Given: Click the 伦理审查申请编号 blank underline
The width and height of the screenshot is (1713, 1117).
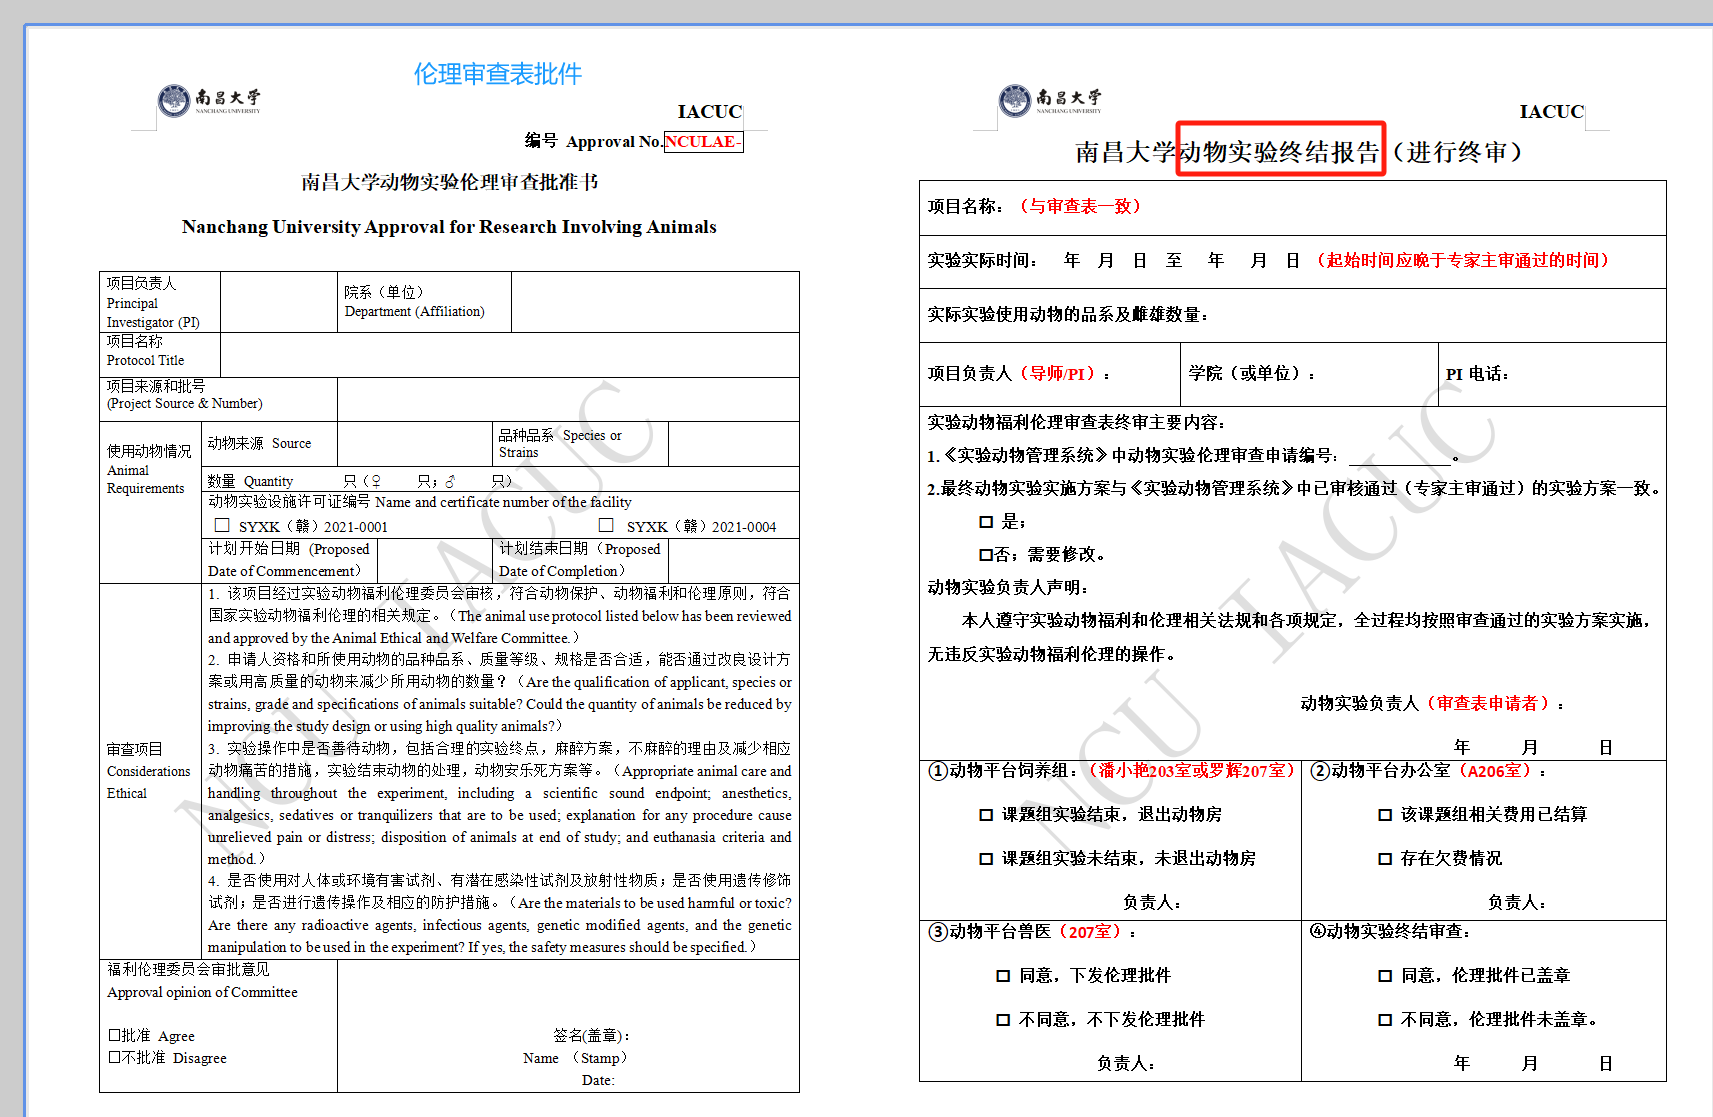Looking at the screenshot, I should coord(1399,456).
